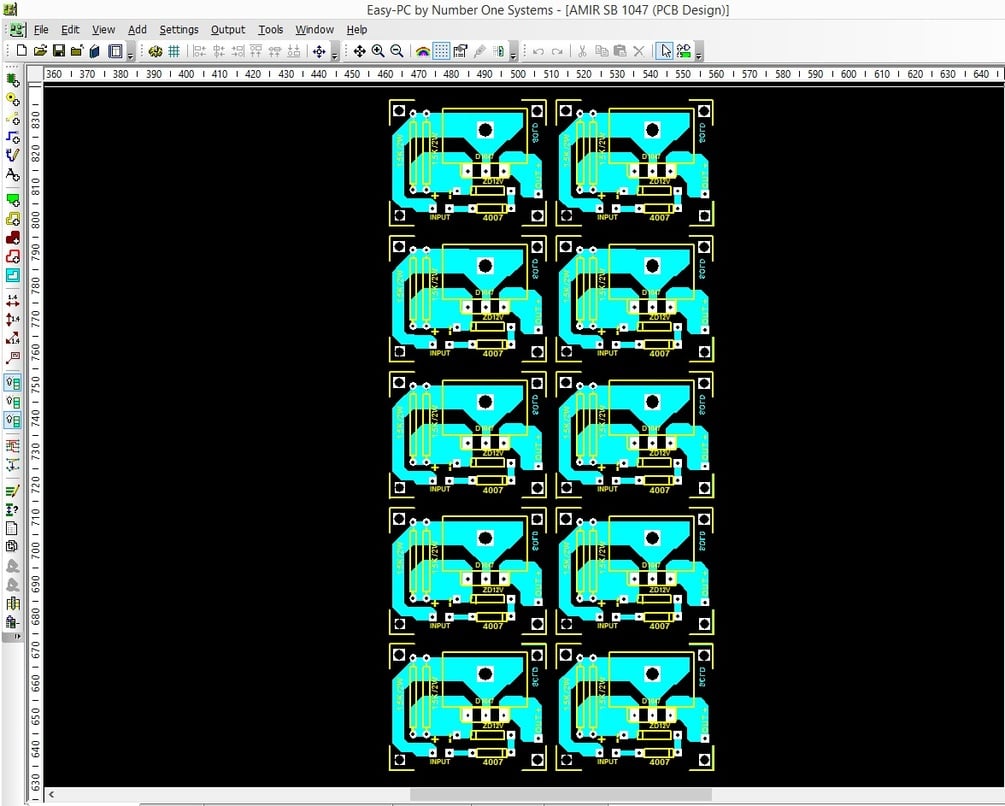Open the Output menu
Image resolution: width=1005 pixels, height=806 pixels.
pyautogui.click(x=227, y=29)
